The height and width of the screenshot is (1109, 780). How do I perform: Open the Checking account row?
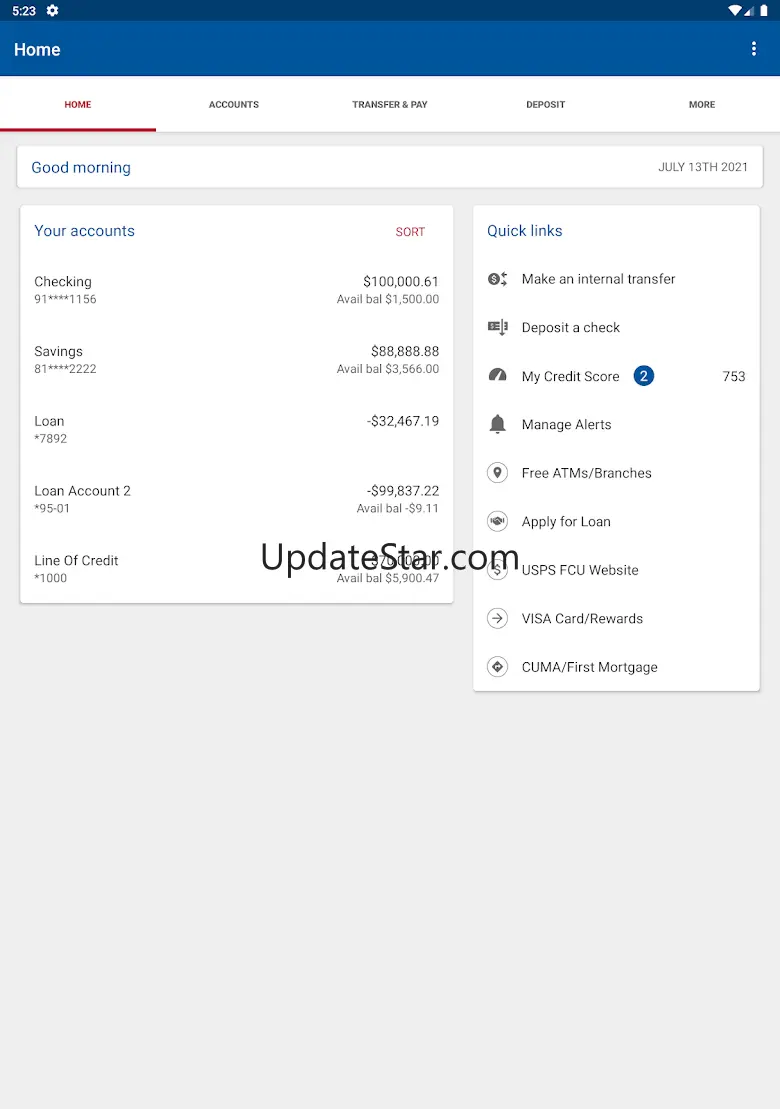coord(236,290)
